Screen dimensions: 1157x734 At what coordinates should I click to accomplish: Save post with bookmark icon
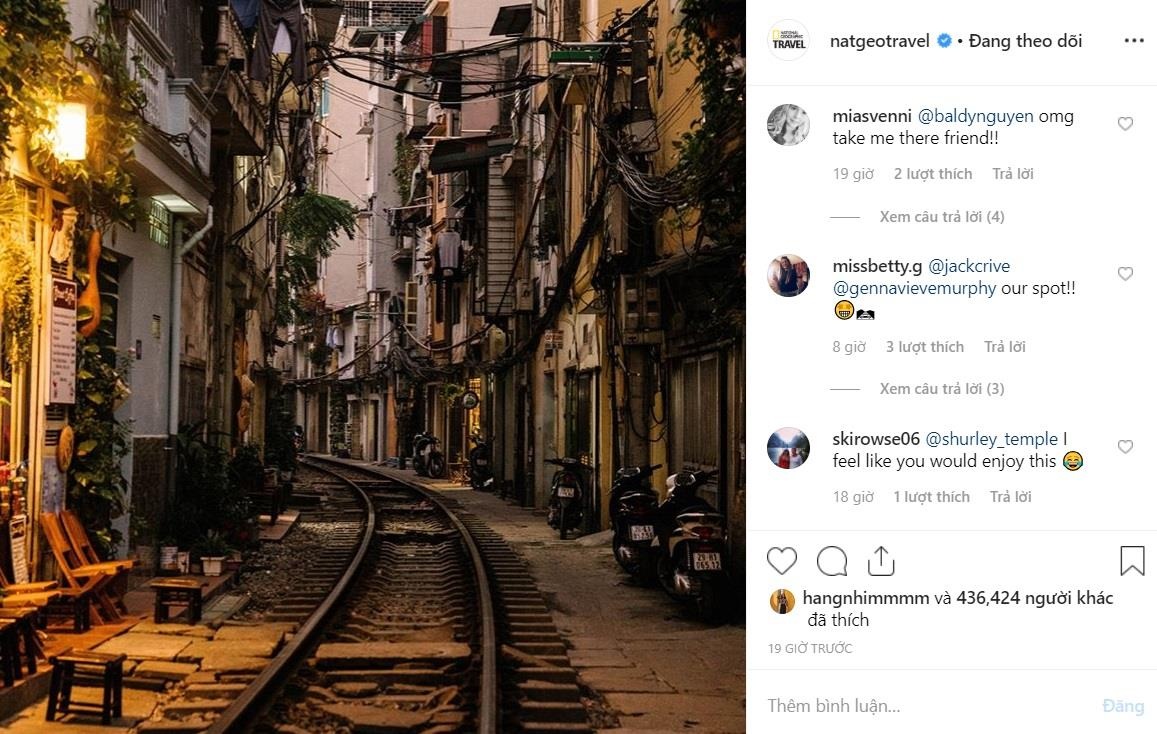pyautogui.click(x=1132, y=561)
